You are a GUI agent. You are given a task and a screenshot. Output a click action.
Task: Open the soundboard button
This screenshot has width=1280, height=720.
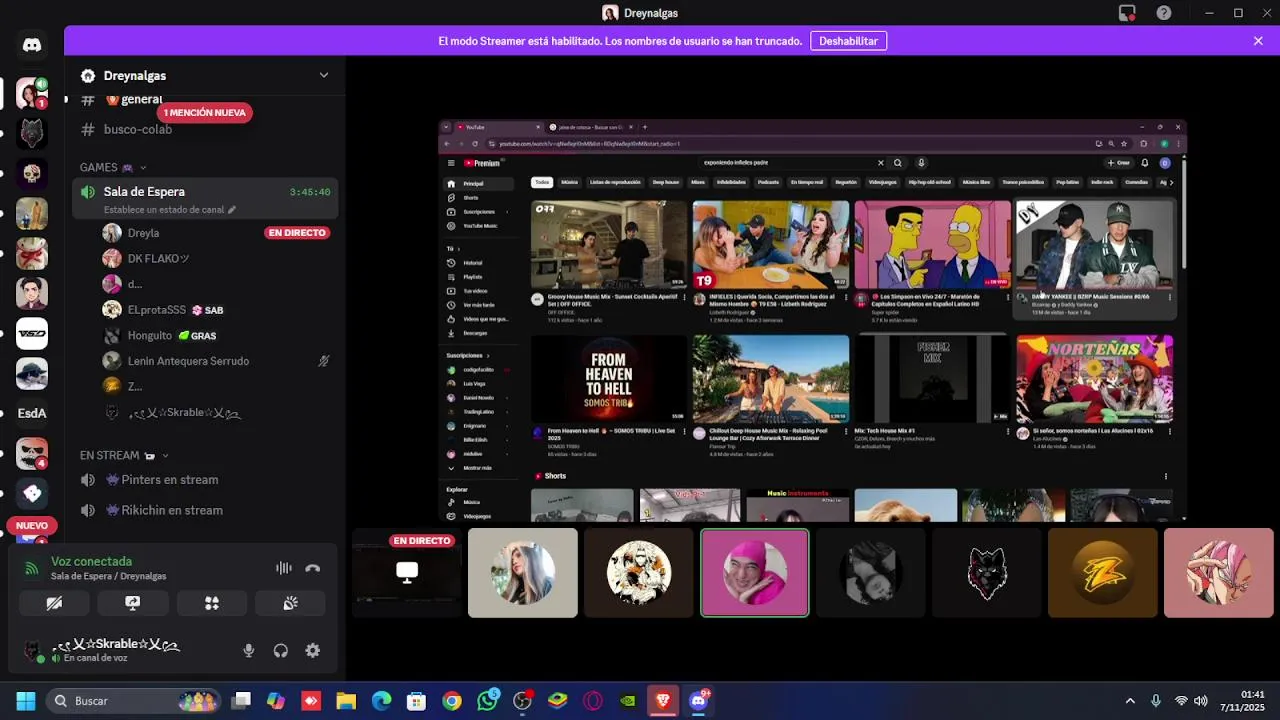pos(290,603)
